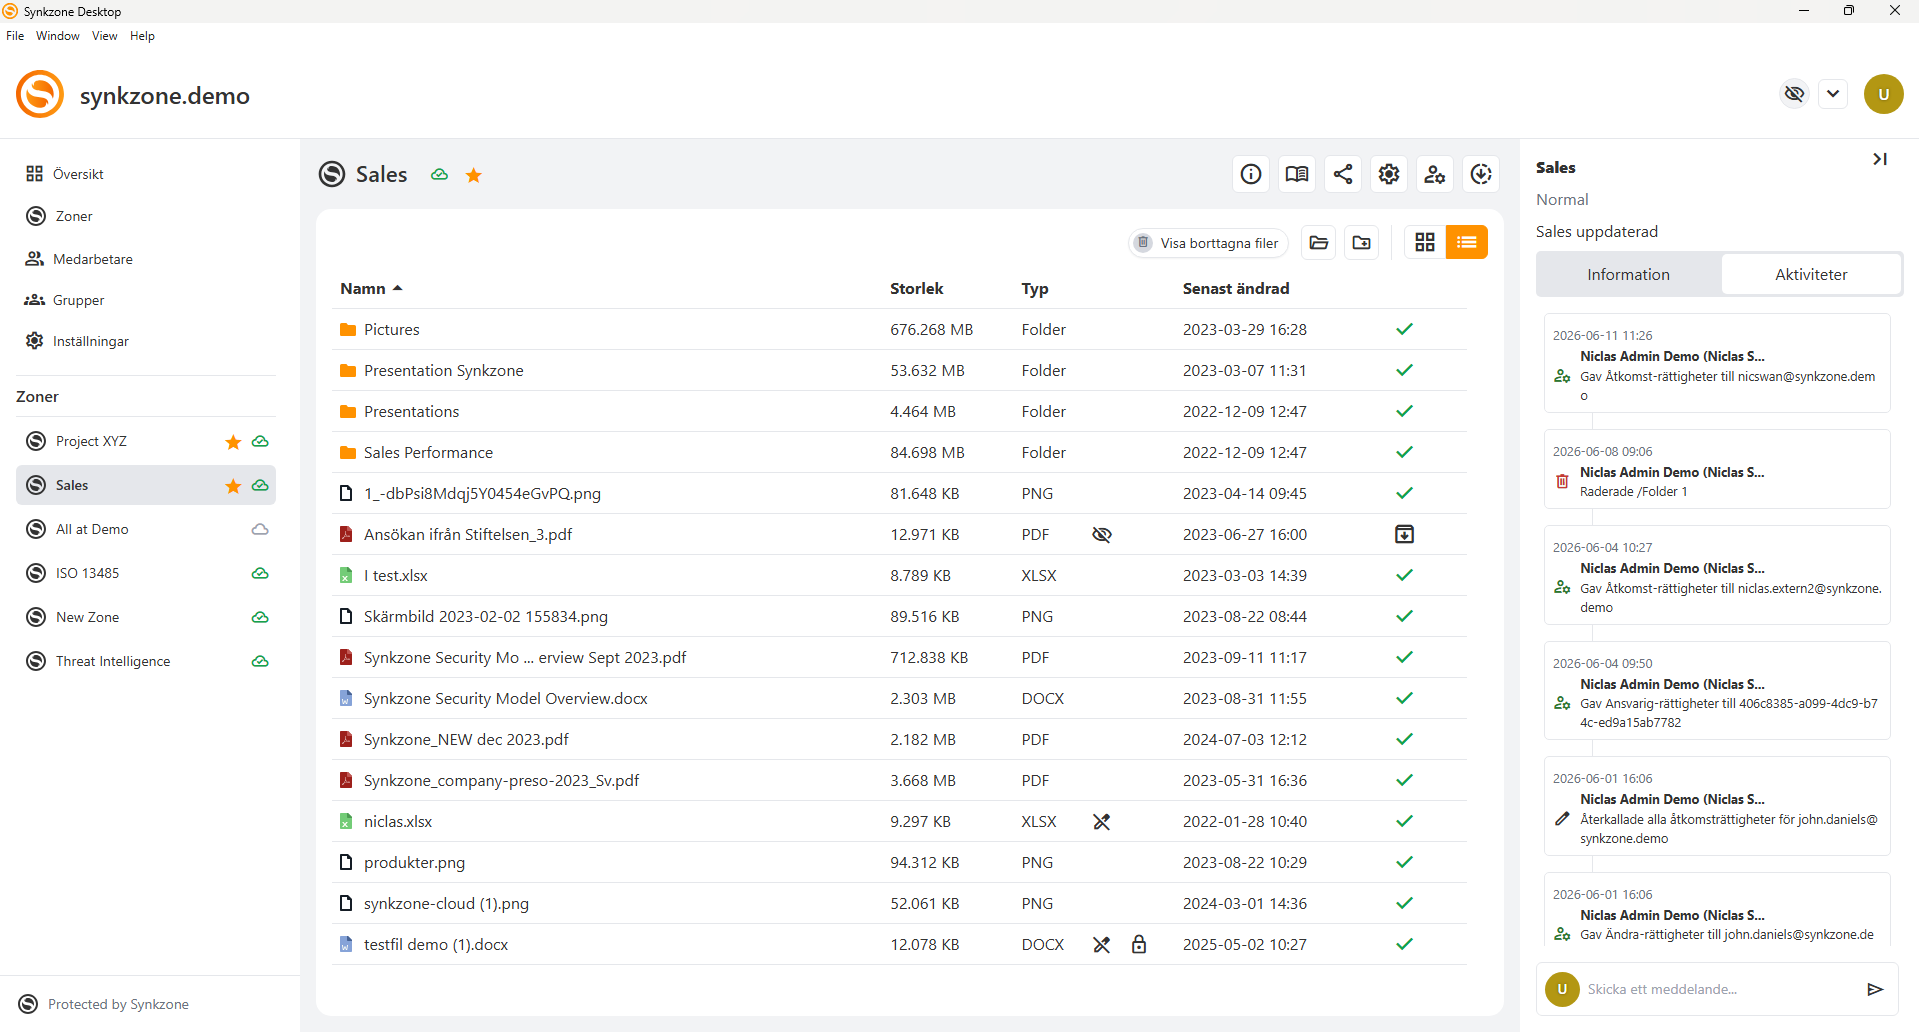1919x1032 pixels.
Task: Click the hidden-eye icon on Ansökan ifrån Stiftelsen_3.pdf
Action: pos(1102,535)
